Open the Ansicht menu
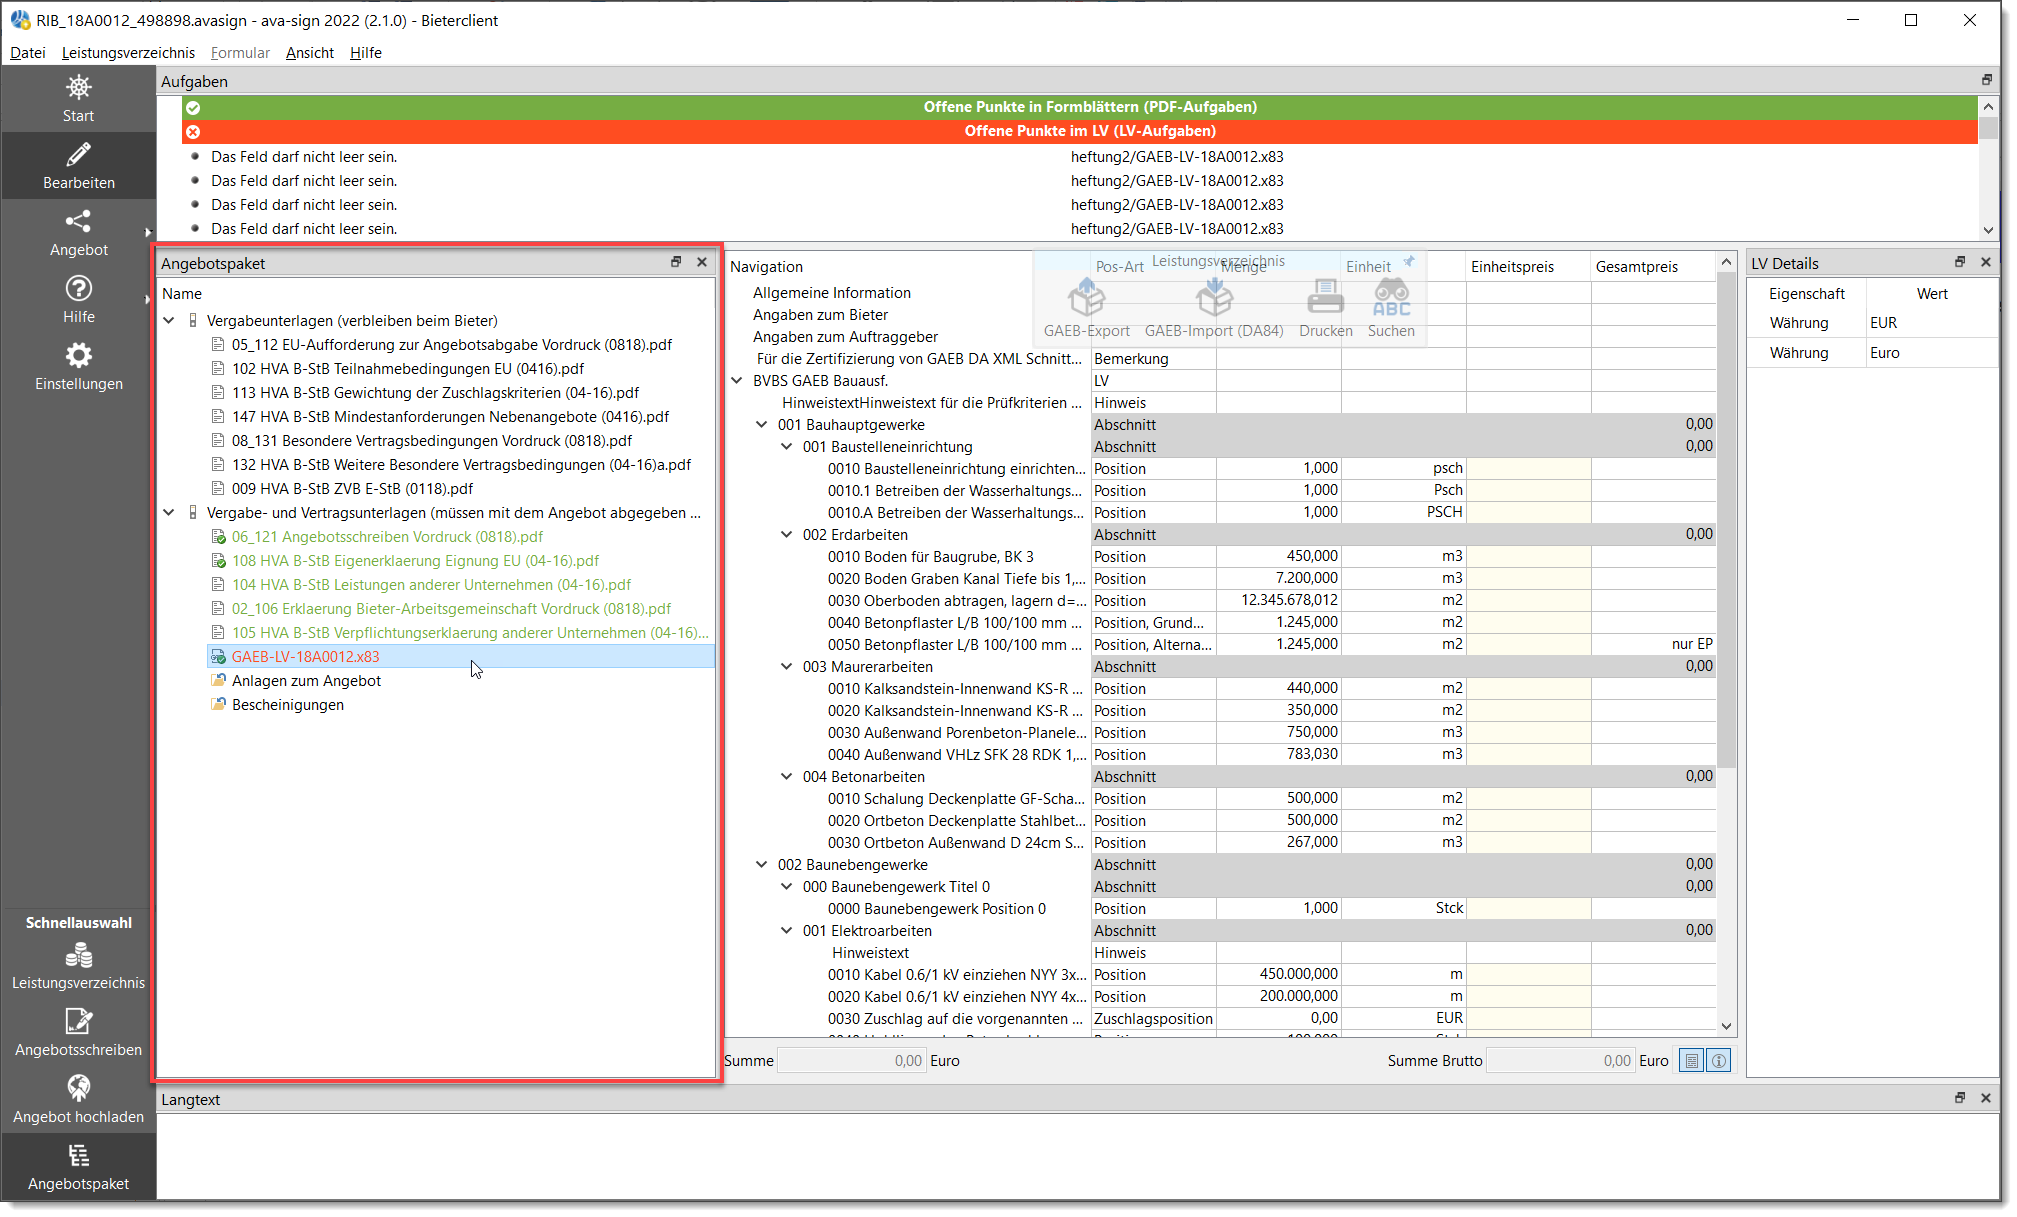The height and width of the screenshot is (1217, 2017). pos(309,53)
